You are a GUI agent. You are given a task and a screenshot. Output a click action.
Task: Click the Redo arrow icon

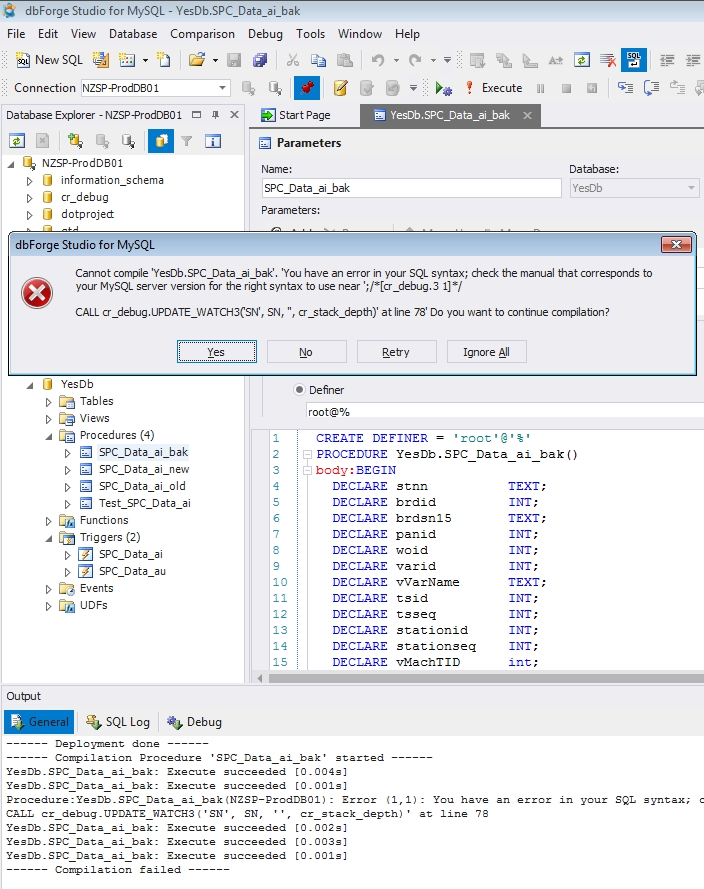coord(415,60)
